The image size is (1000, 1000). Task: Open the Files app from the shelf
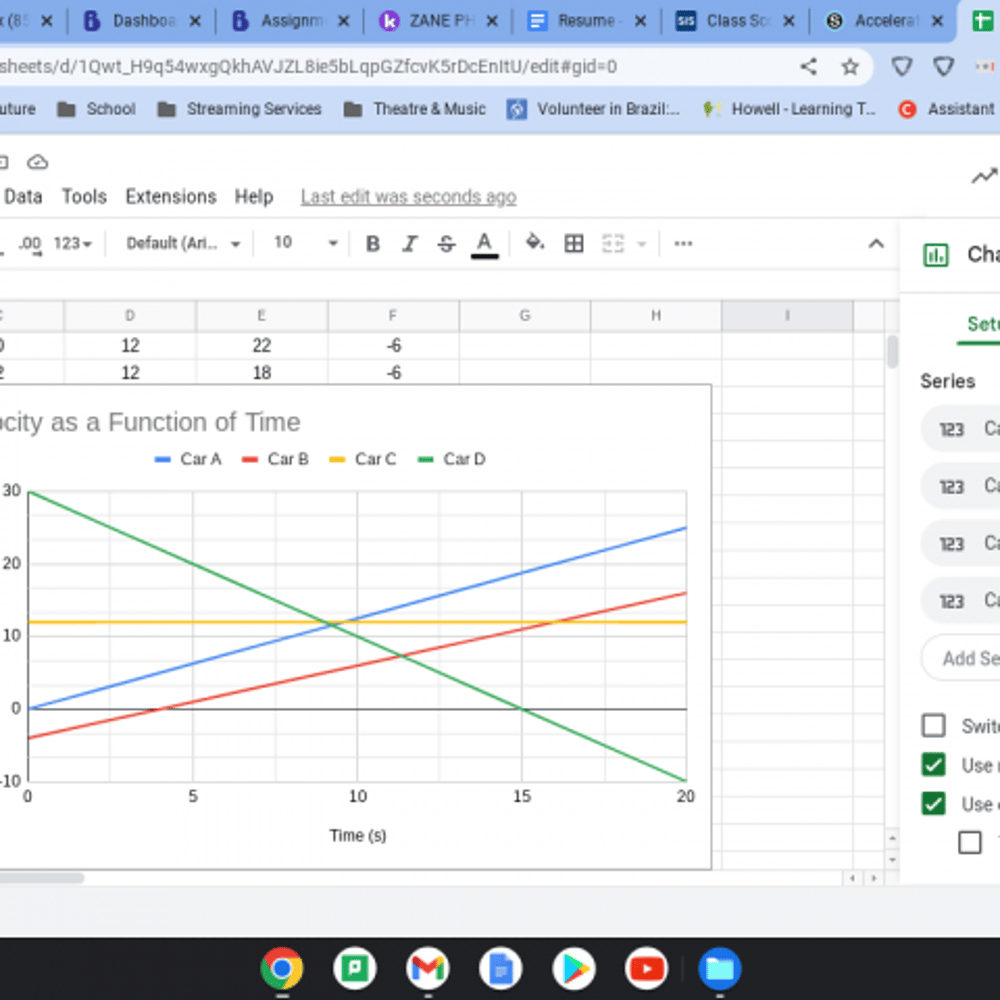[719, 969]
